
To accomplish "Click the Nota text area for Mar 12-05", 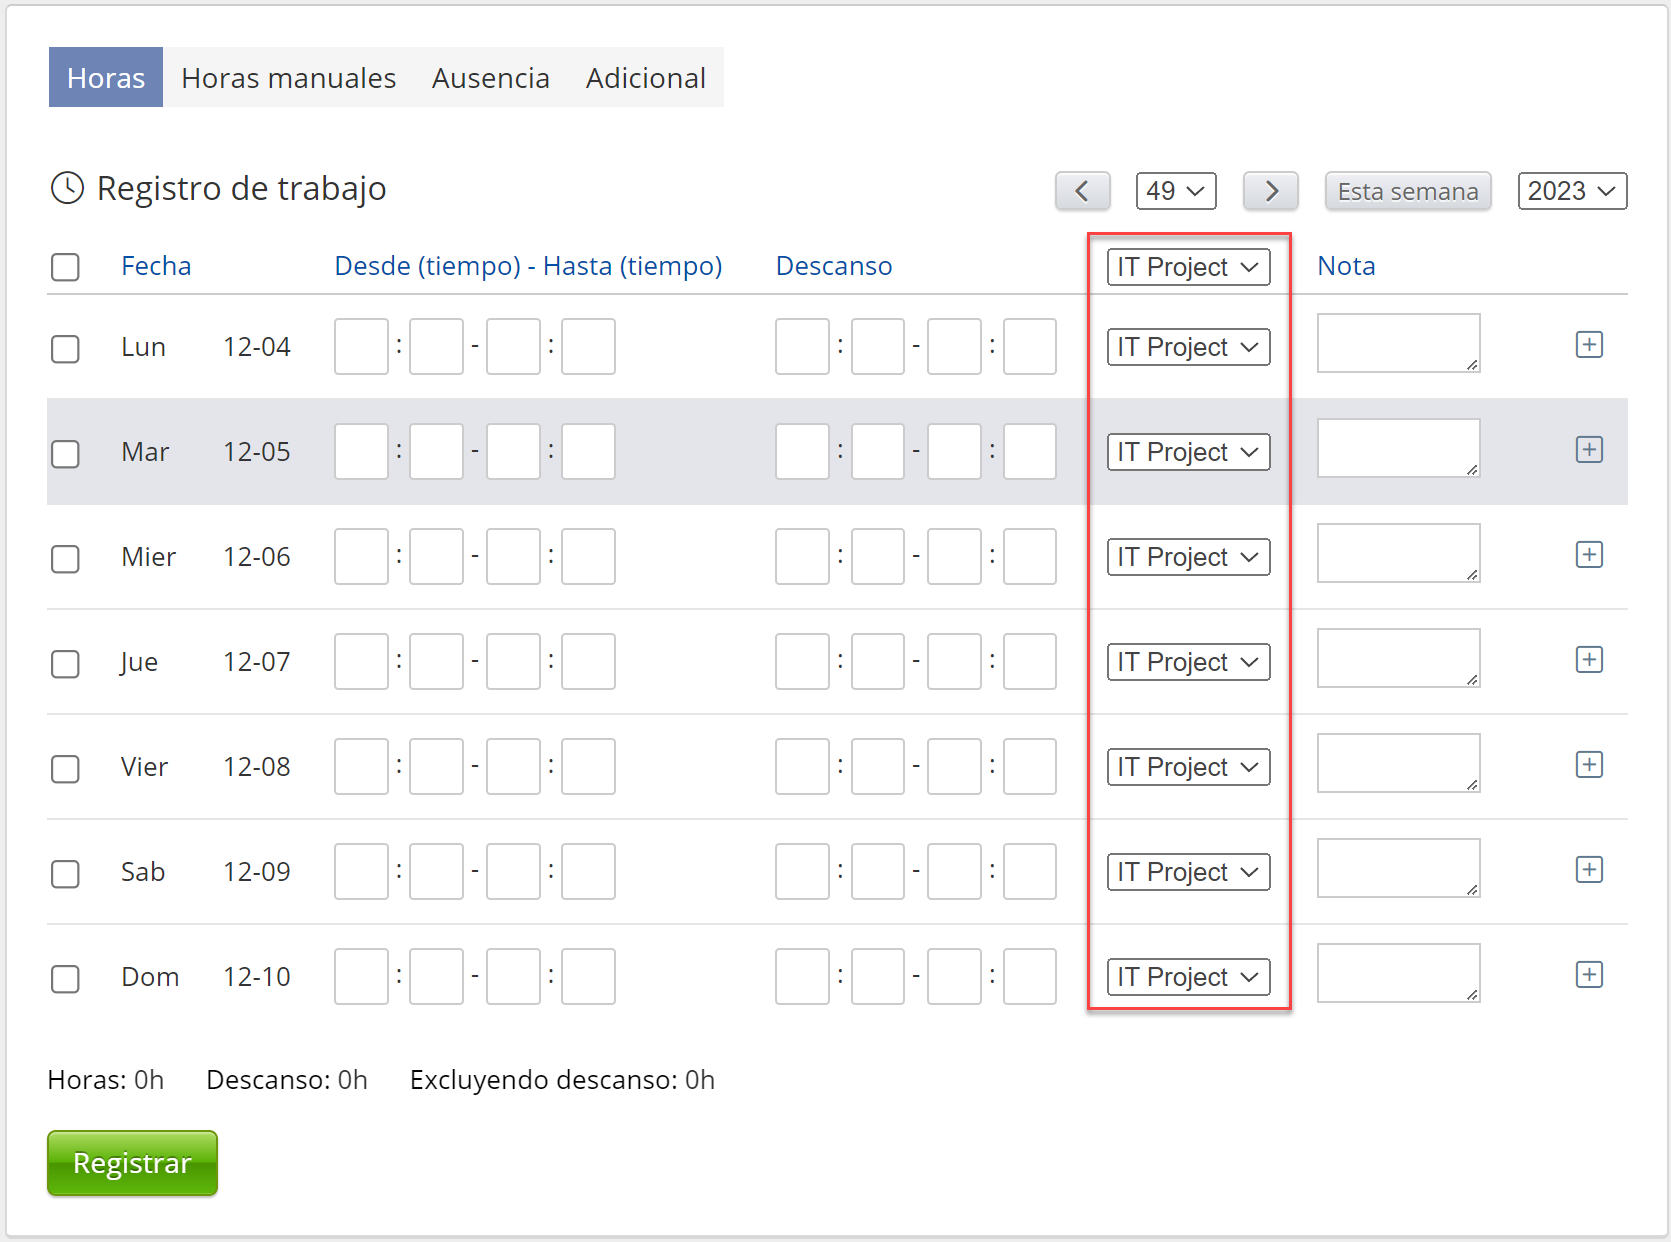I will tap(1397, 448).
